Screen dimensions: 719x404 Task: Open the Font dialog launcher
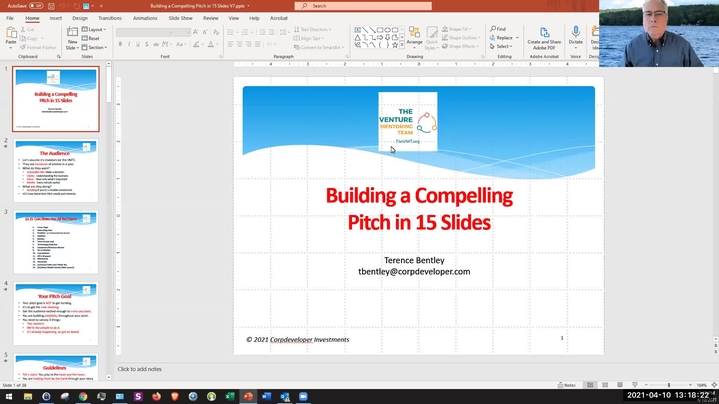(221, 56)
